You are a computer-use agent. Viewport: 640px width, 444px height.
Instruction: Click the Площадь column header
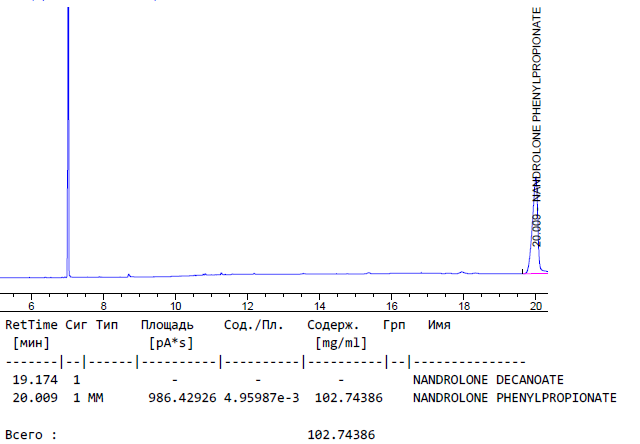click(167, 325)
